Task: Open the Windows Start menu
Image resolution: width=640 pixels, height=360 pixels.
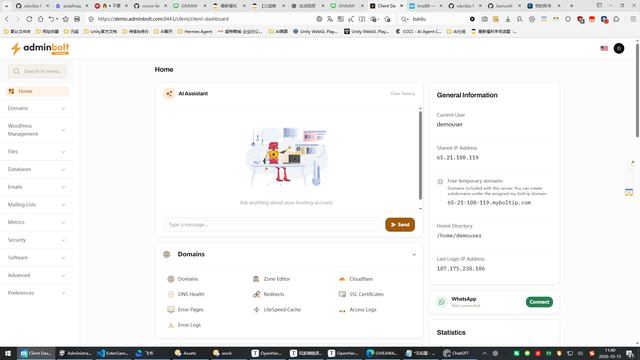Action: pyautogui.click(x=8, y=353)
